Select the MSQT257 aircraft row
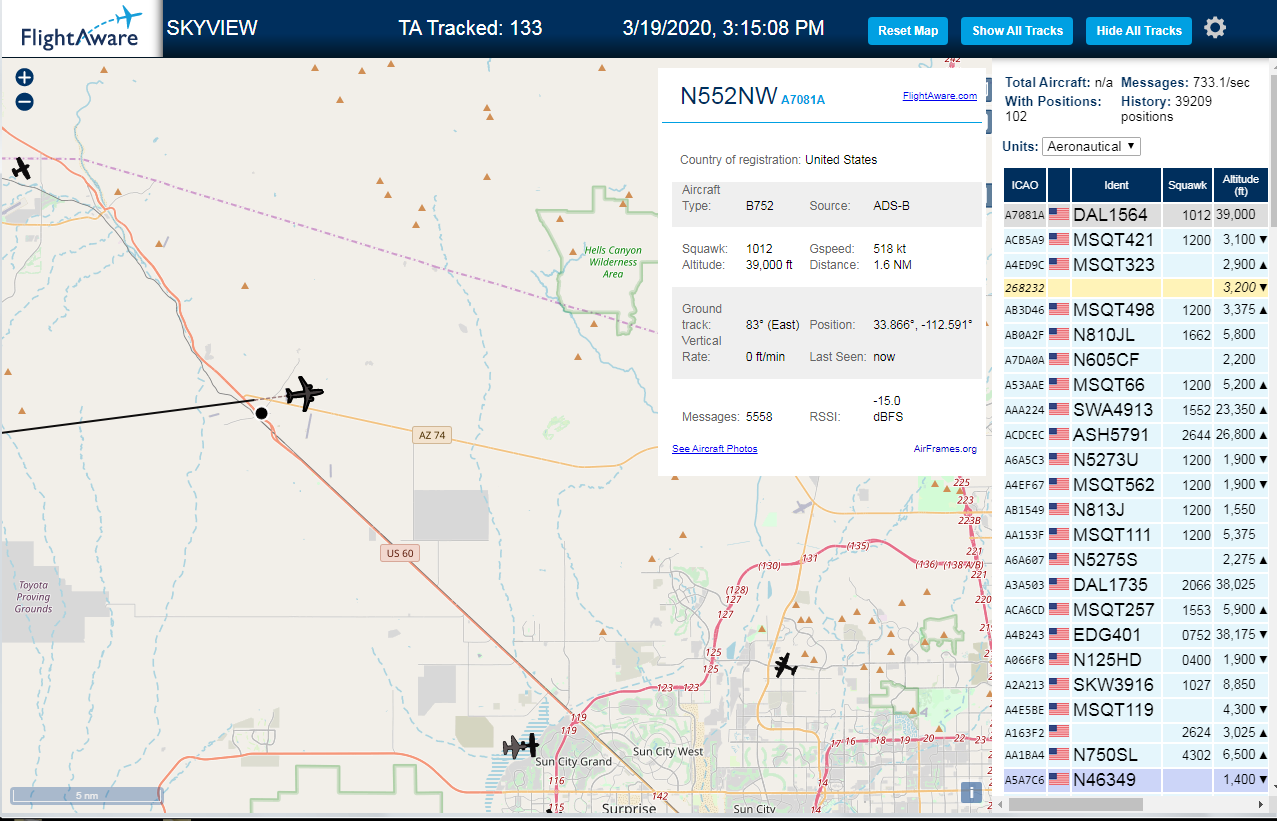The image size is (1277, 821). (x=1136, y=610)
